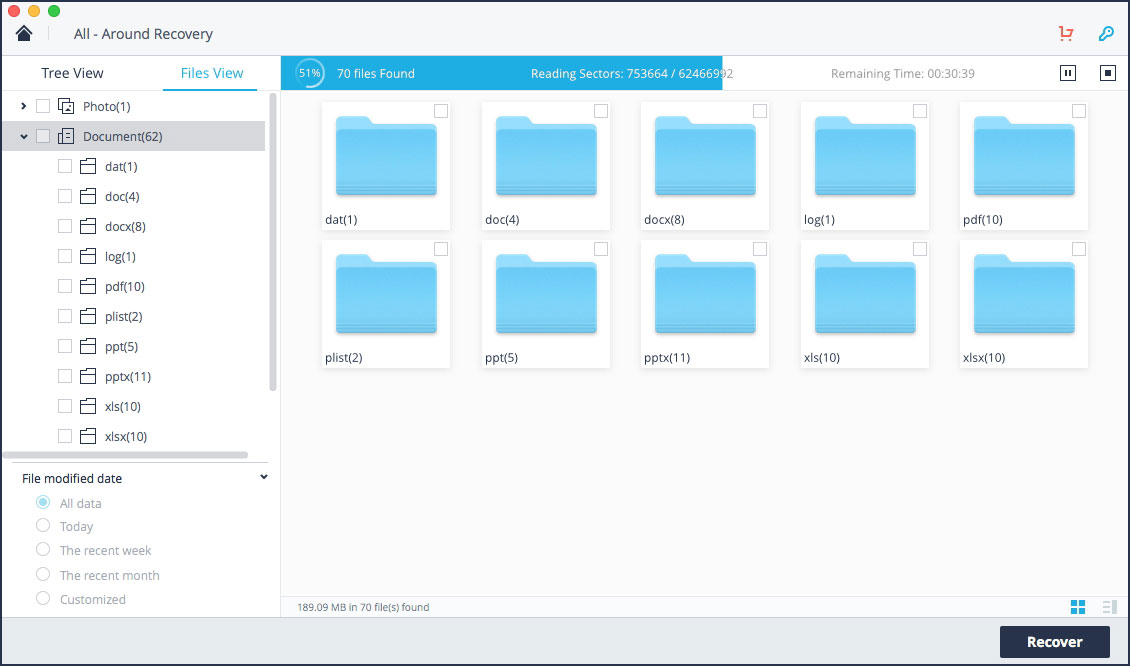Go to the Home screen icon
The width and height of the screenshot is (1130, 666).
pyautogui.click(x=24, y=33)
